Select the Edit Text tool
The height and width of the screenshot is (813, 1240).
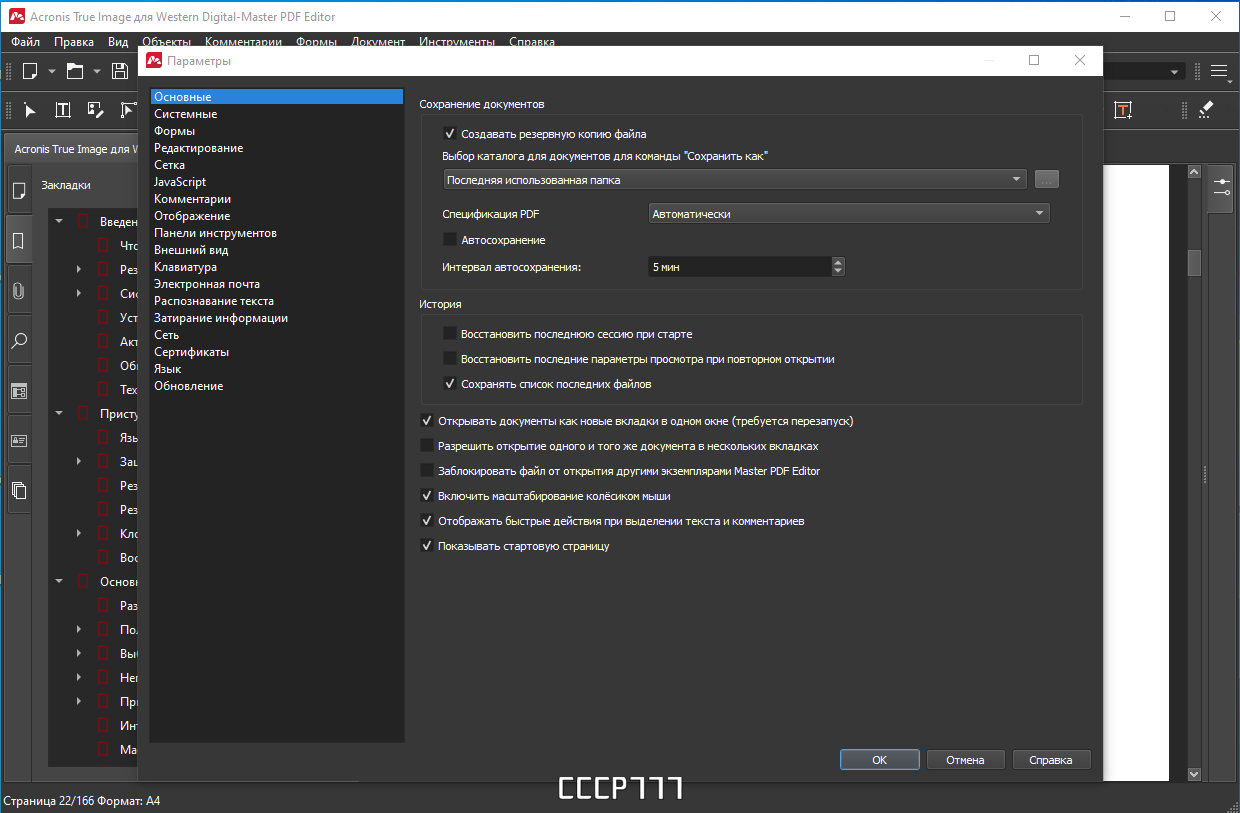(x=62, y=110)
